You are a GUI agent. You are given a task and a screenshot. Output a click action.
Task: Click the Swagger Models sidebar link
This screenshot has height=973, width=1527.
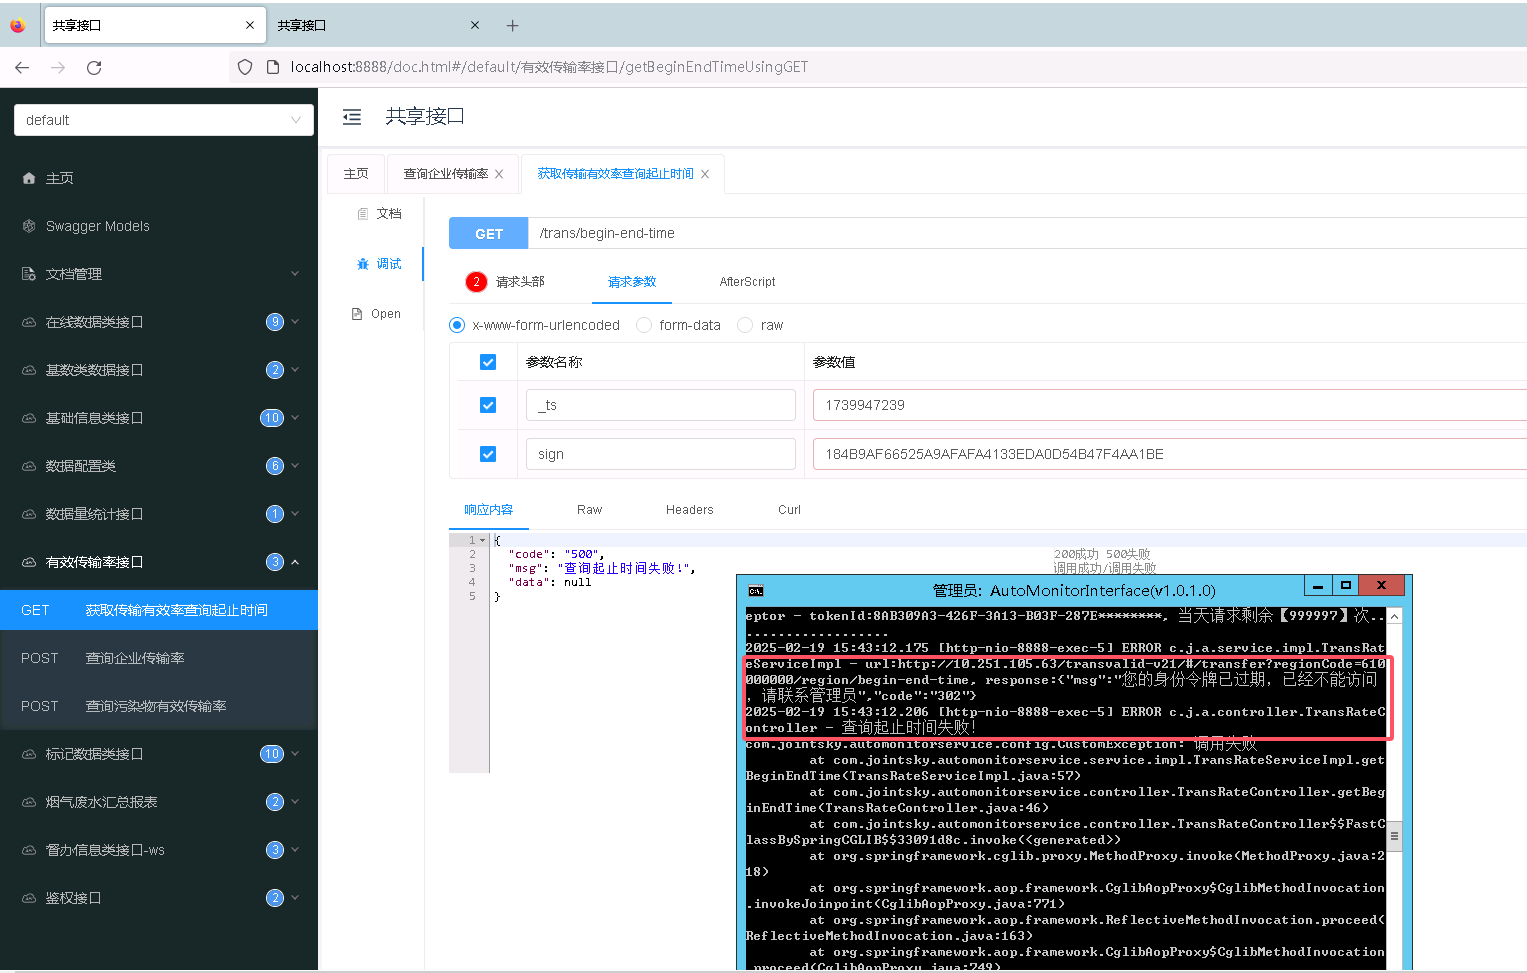[x=98, y=226]
